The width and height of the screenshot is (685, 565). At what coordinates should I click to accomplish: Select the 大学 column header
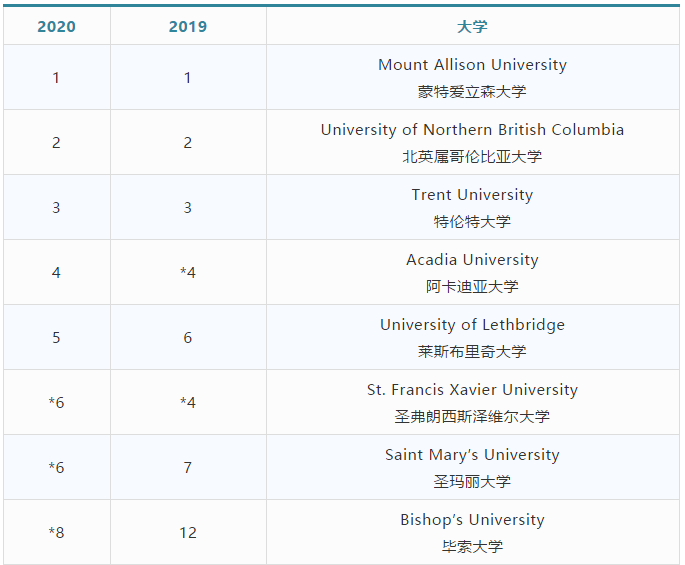[472, 27]
